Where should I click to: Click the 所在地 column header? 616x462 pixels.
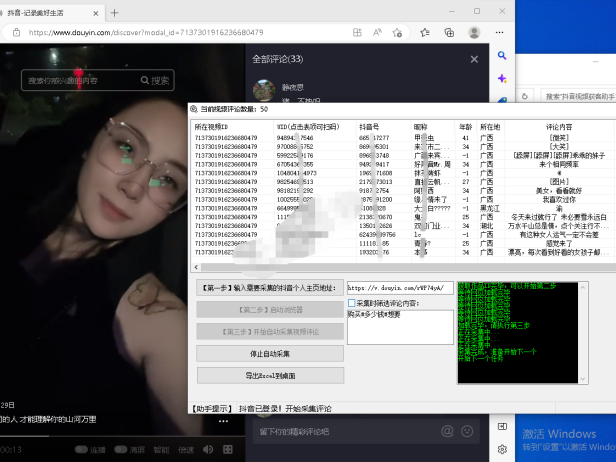490,127
